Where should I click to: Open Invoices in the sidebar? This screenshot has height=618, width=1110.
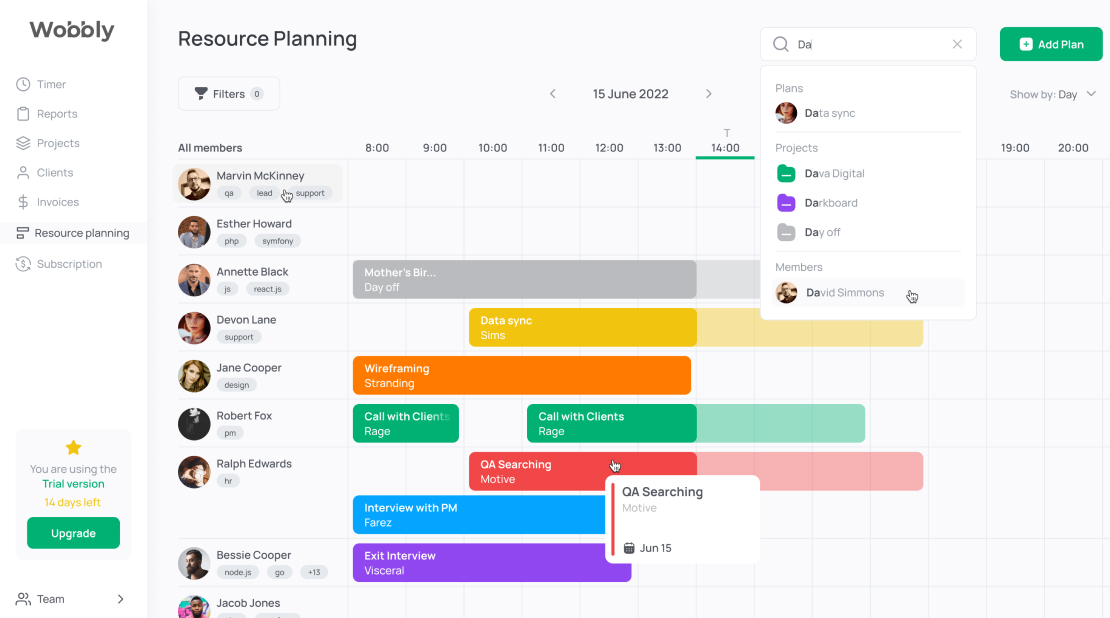[47, 202]
